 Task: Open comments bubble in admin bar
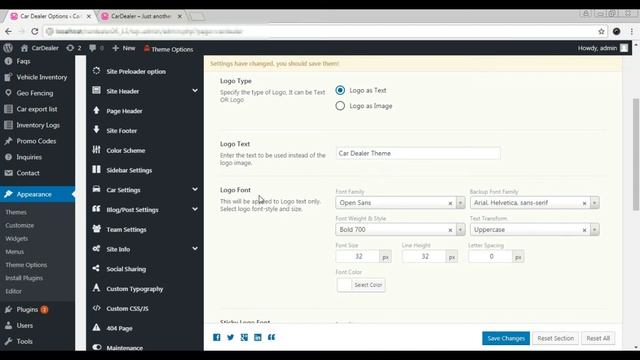point(96,48)
